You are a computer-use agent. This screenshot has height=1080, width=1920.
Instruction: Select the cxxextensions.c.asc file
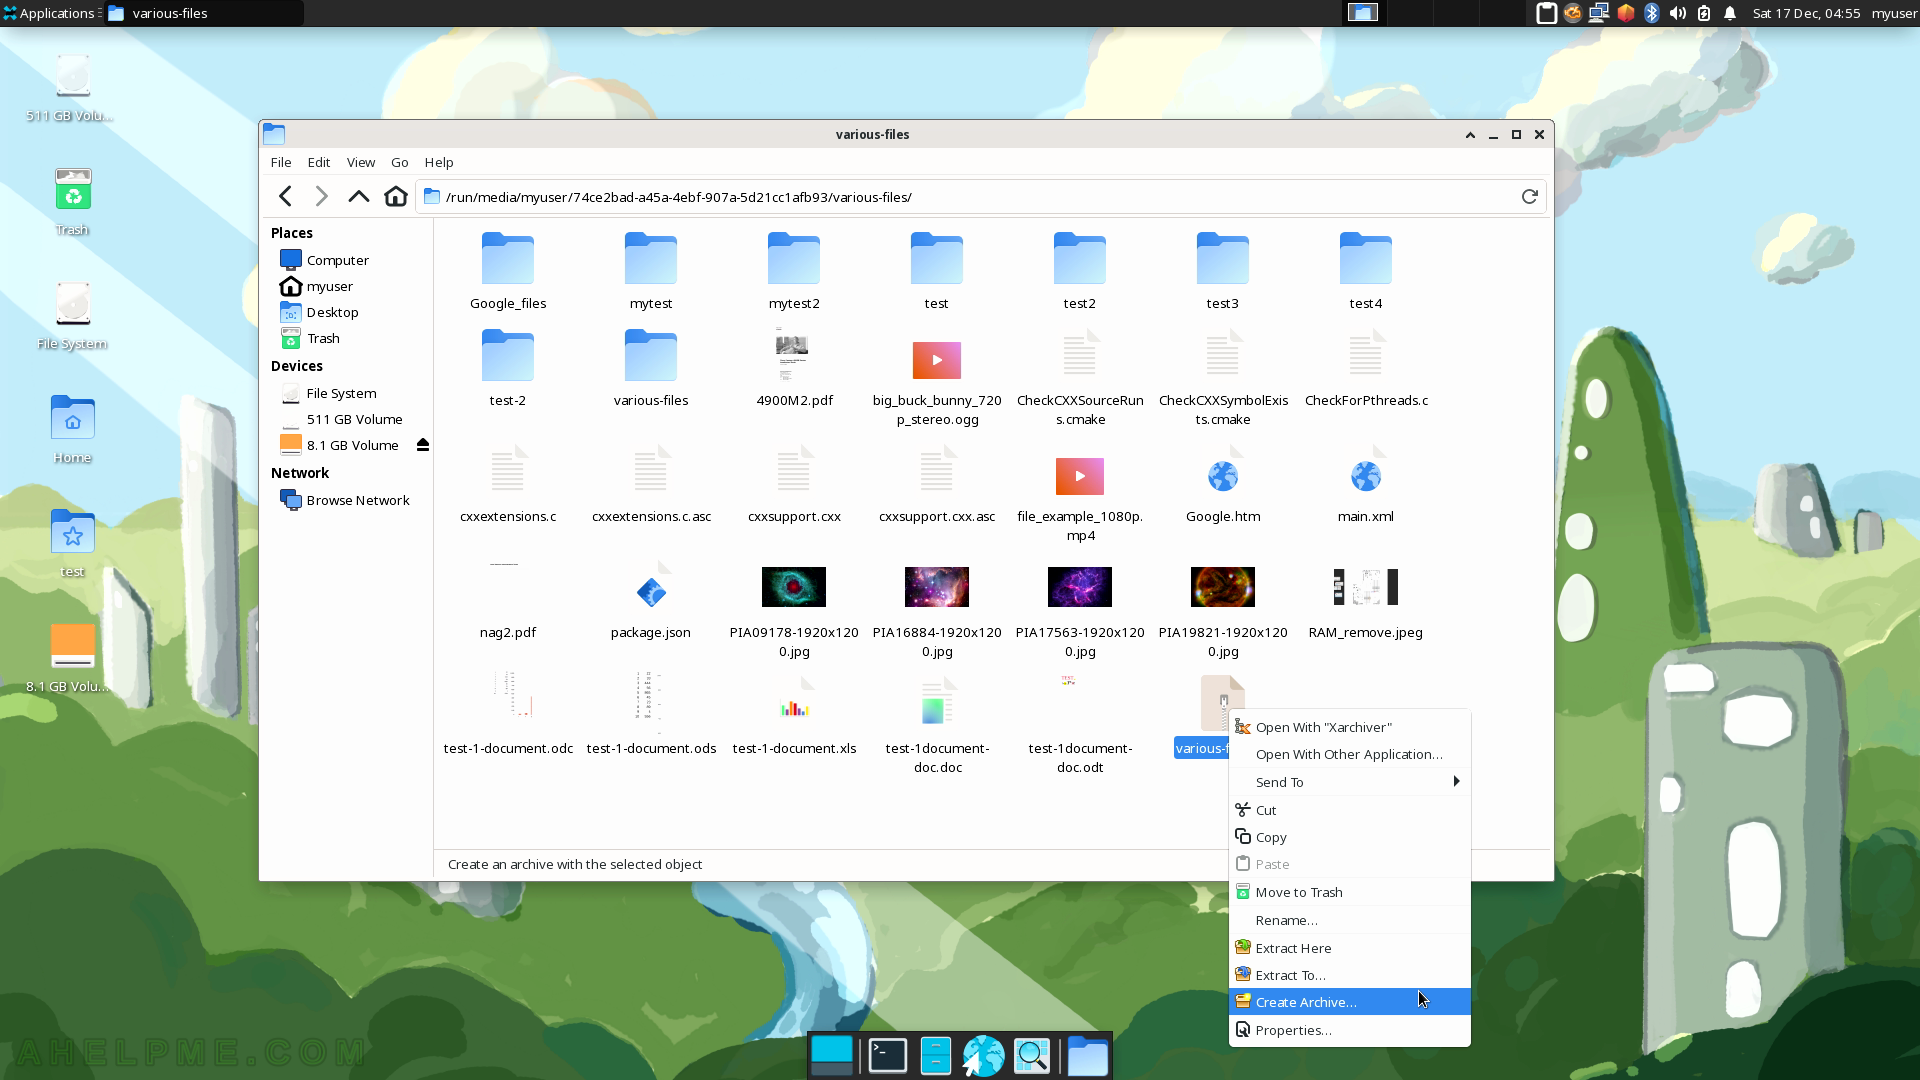pos(651,484)
